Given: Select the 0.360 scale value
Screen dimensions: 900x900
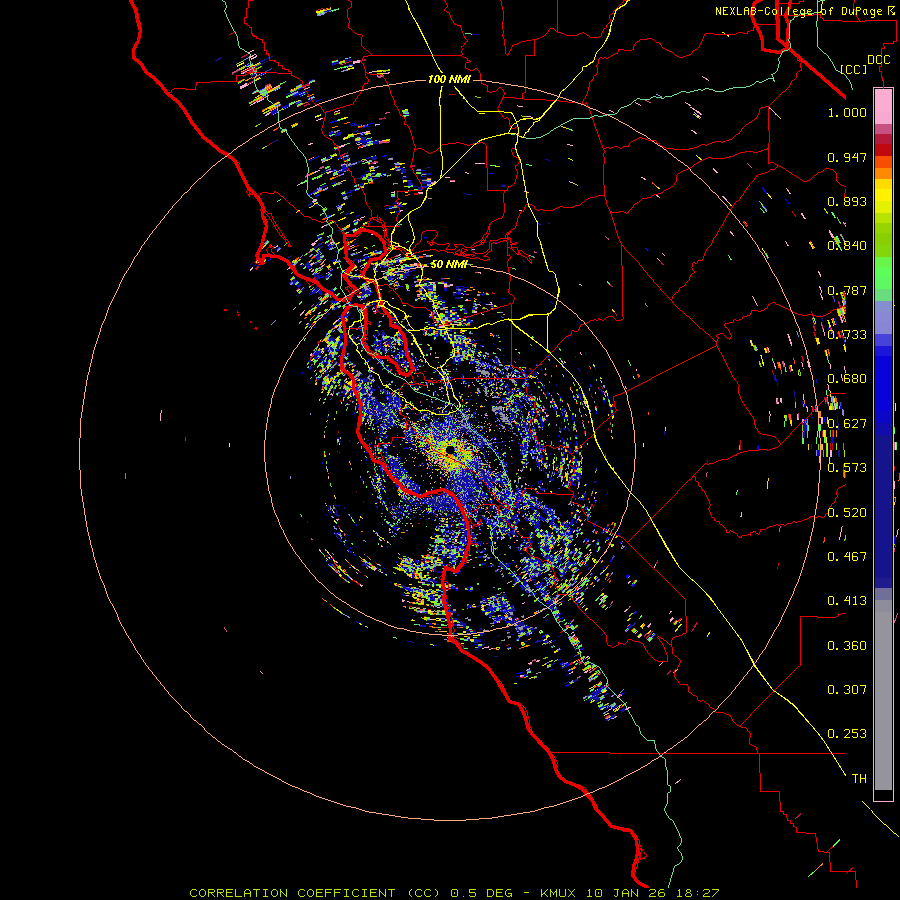Looking at the screenshot, I should pyautogui.click(x=847, y=646).
